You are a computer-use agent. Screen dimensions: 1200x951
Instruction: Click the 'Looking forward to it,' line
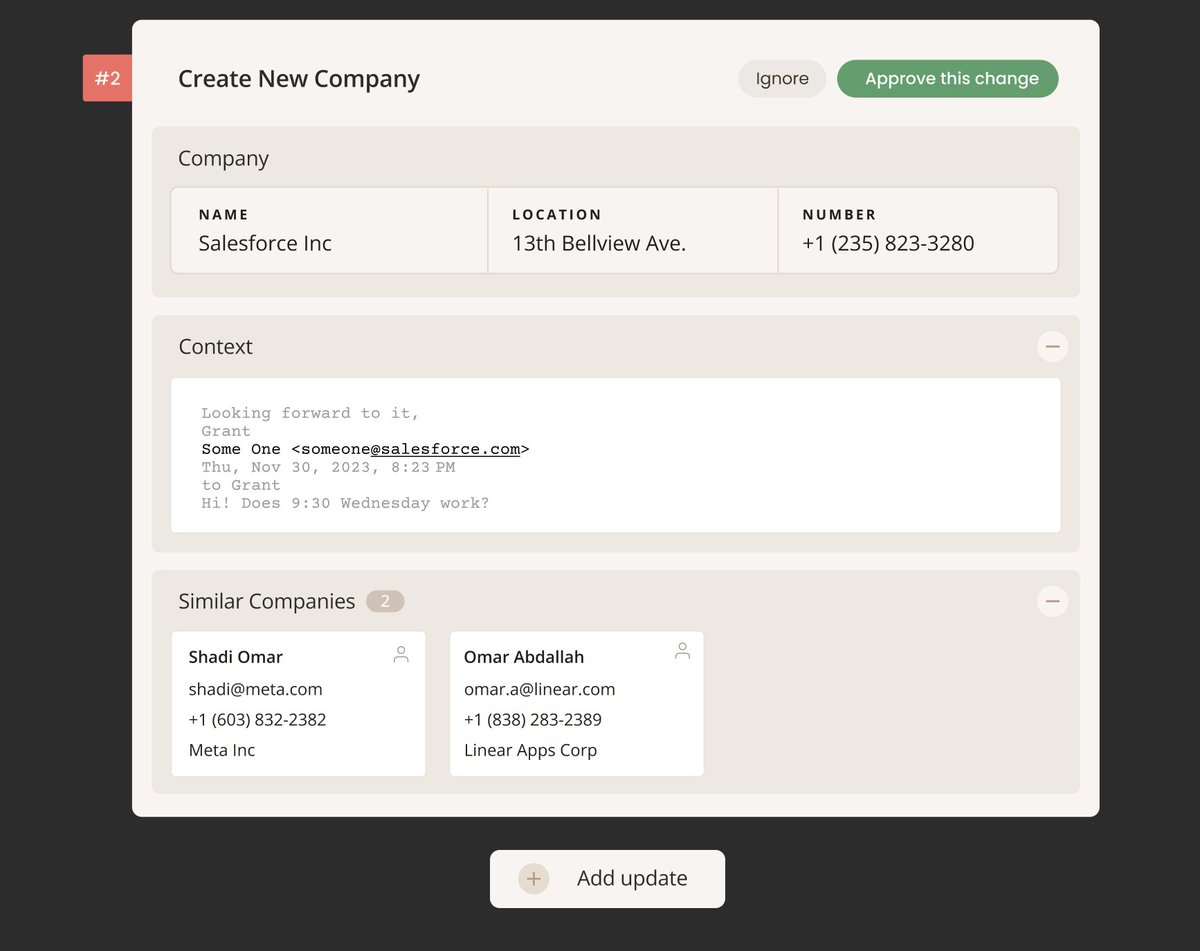(311, 413)
